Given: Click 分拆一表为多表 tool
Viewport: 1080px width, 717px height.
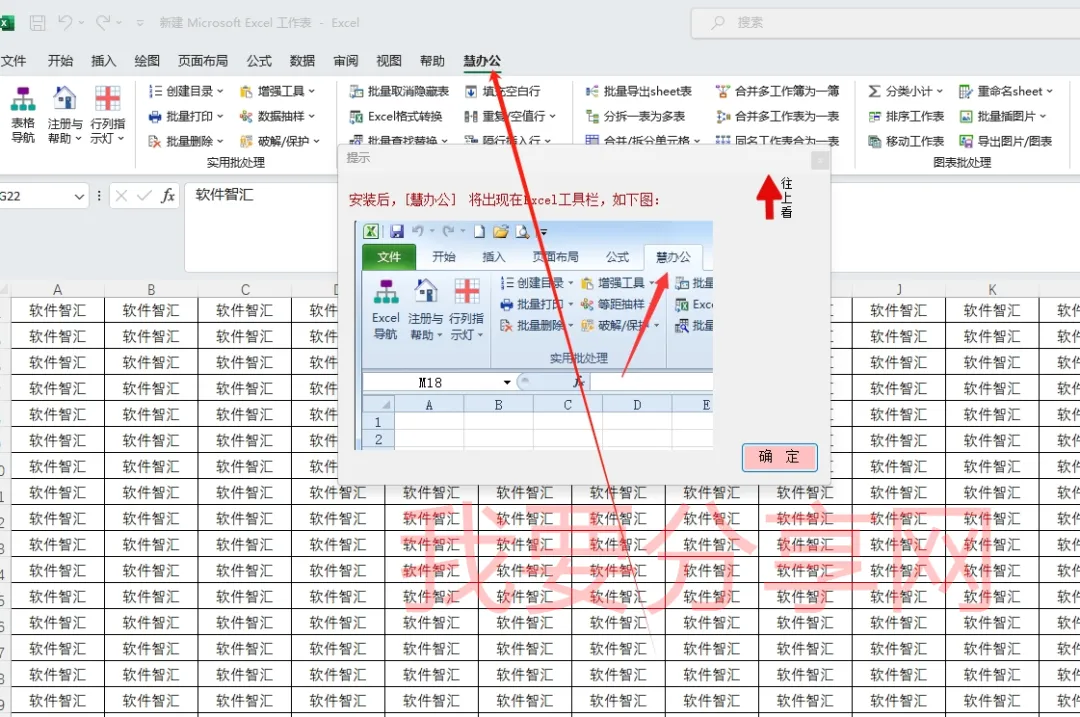Looking at the screenshot, I should coord(635,116).
